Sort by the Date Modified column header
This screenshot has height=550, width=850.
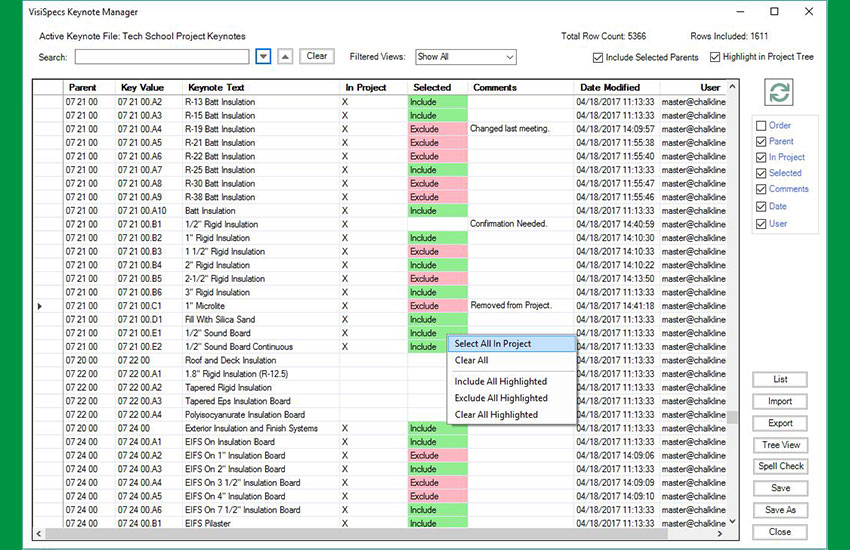[608, 88]
